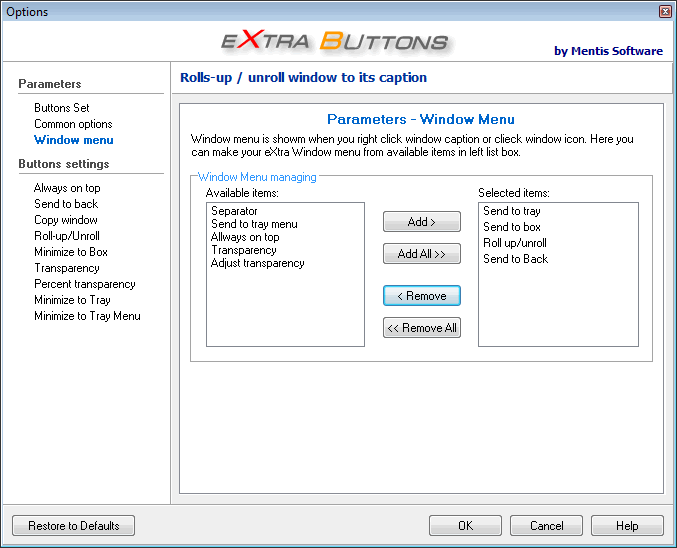Image resolution: width=677 pixels, height=548 pixels.
Task: Pick Send to tray menu available item
Action: tap(254, 224)
